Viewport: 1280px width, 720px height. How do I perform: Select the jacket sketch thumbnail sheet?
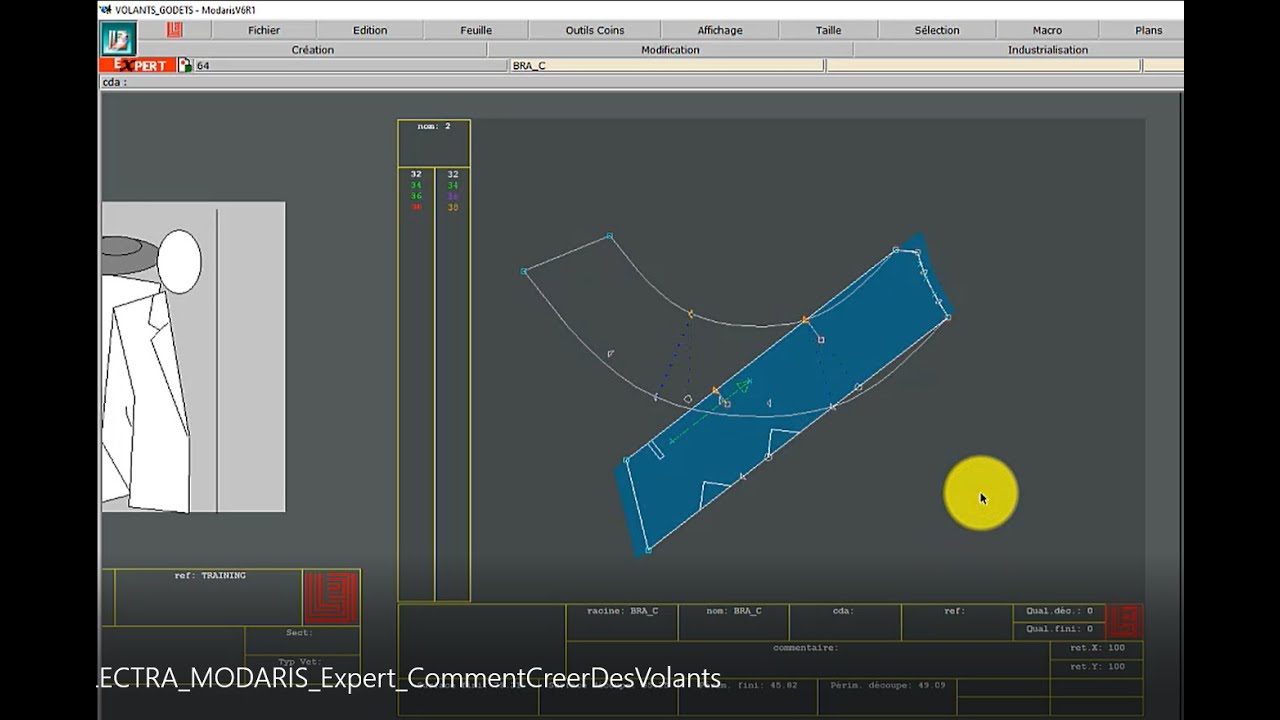[193, 357]
